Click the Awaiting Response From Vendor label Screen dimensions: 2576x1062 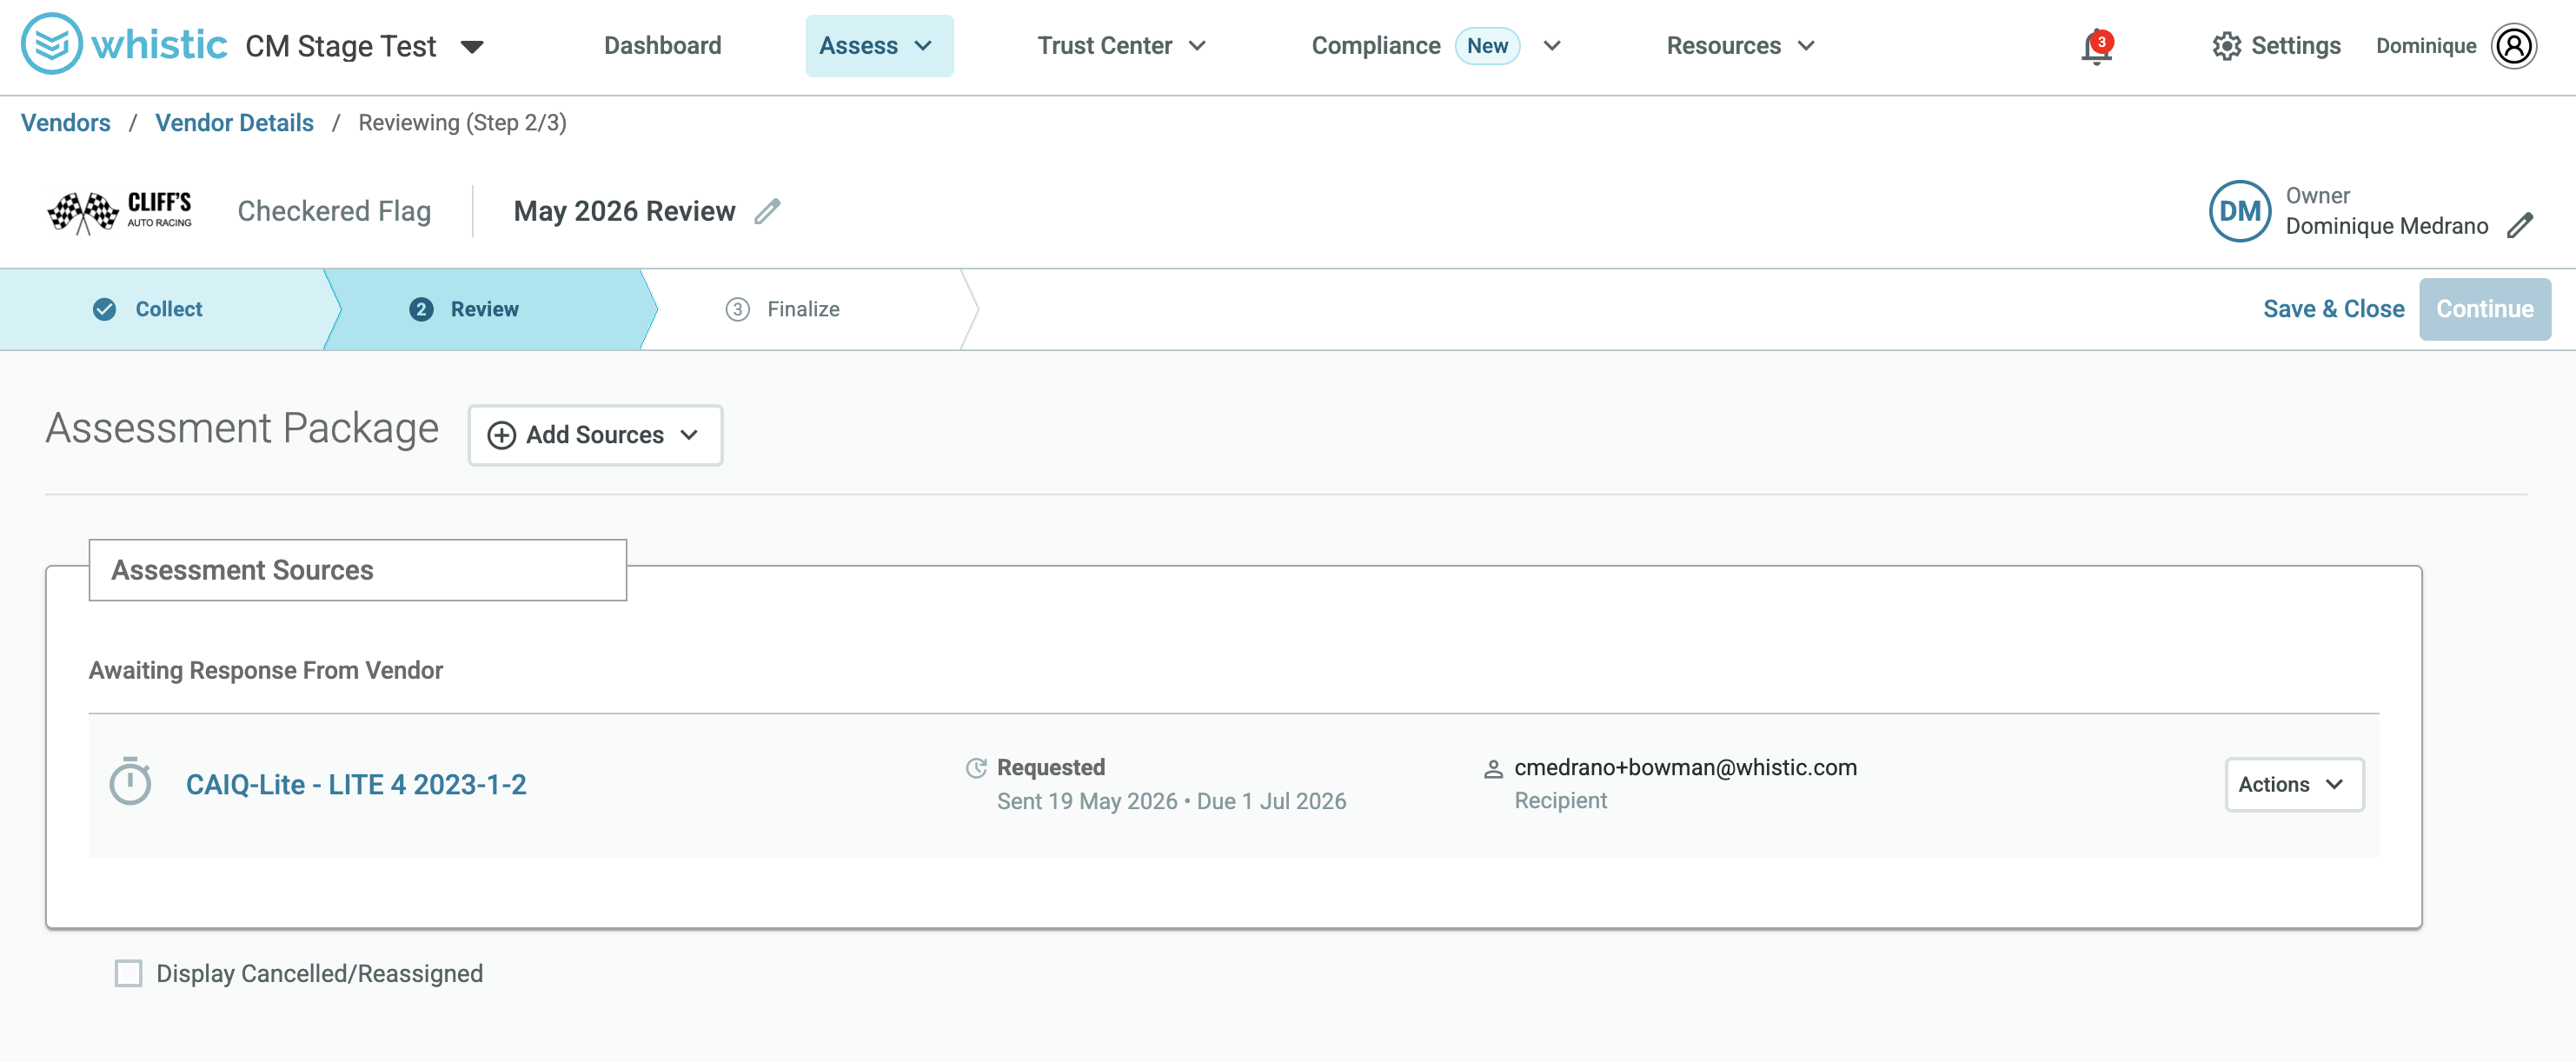pos(266,670)
